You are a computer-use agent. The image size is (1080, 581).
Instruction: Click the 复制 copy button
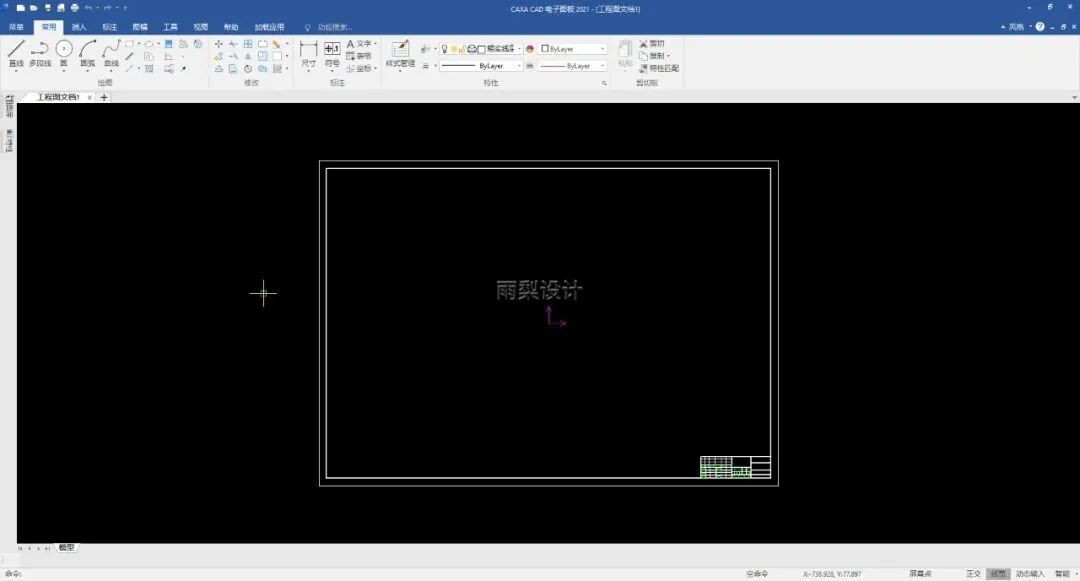pos(653,56)
